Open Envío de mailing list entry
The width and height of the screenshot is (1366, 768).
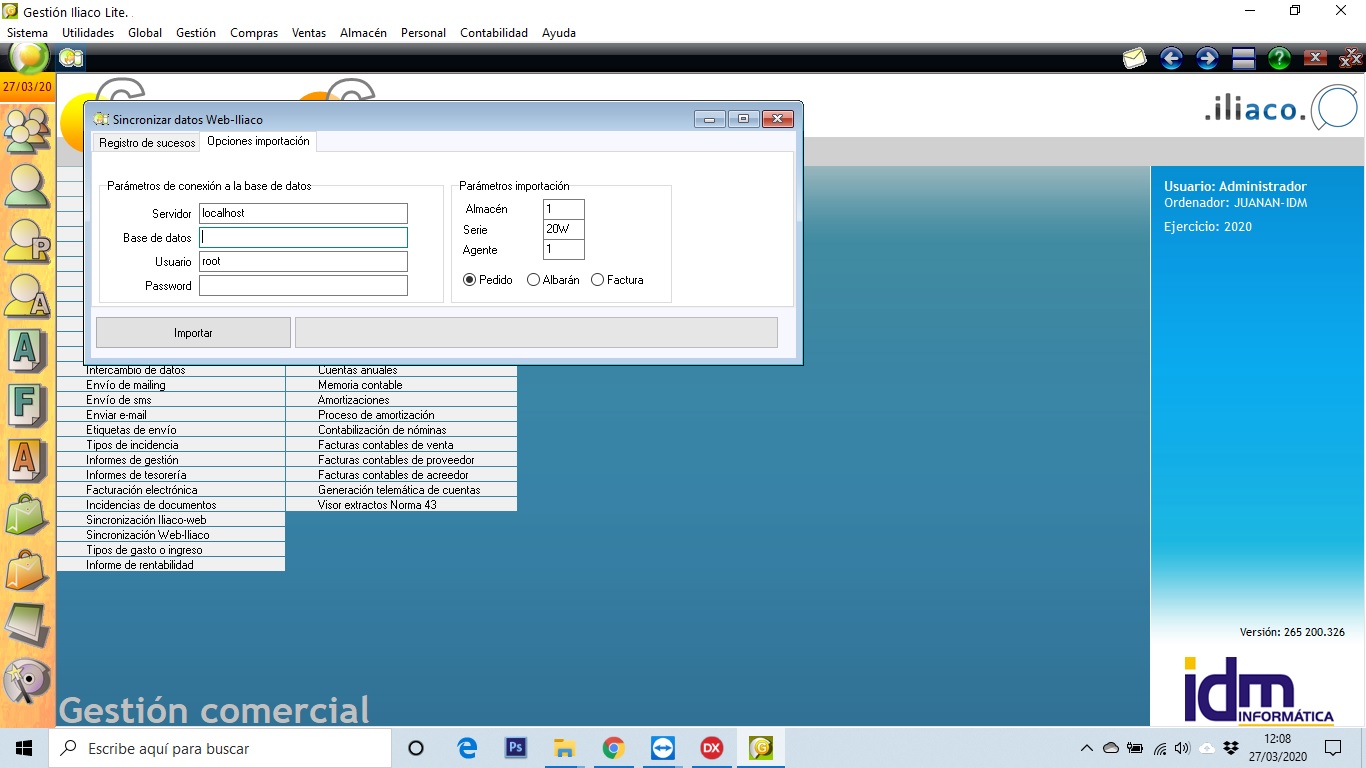pyautogui.click(x=171, y=385)
